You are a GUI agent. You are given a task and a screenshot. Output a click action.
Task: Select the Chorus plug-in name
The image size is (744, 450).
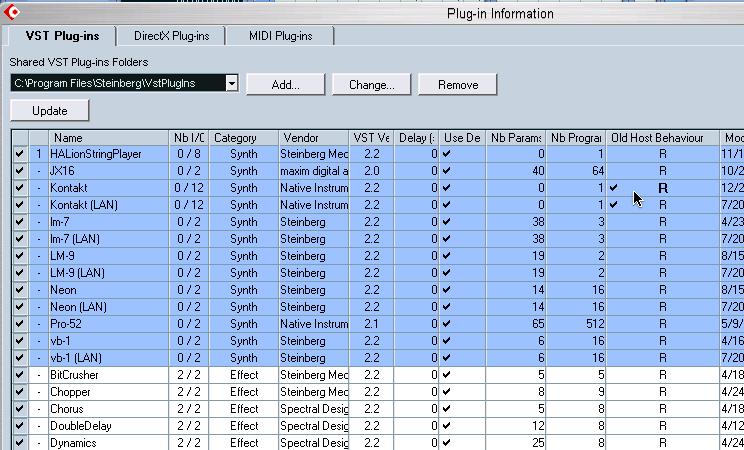[67, 409]
